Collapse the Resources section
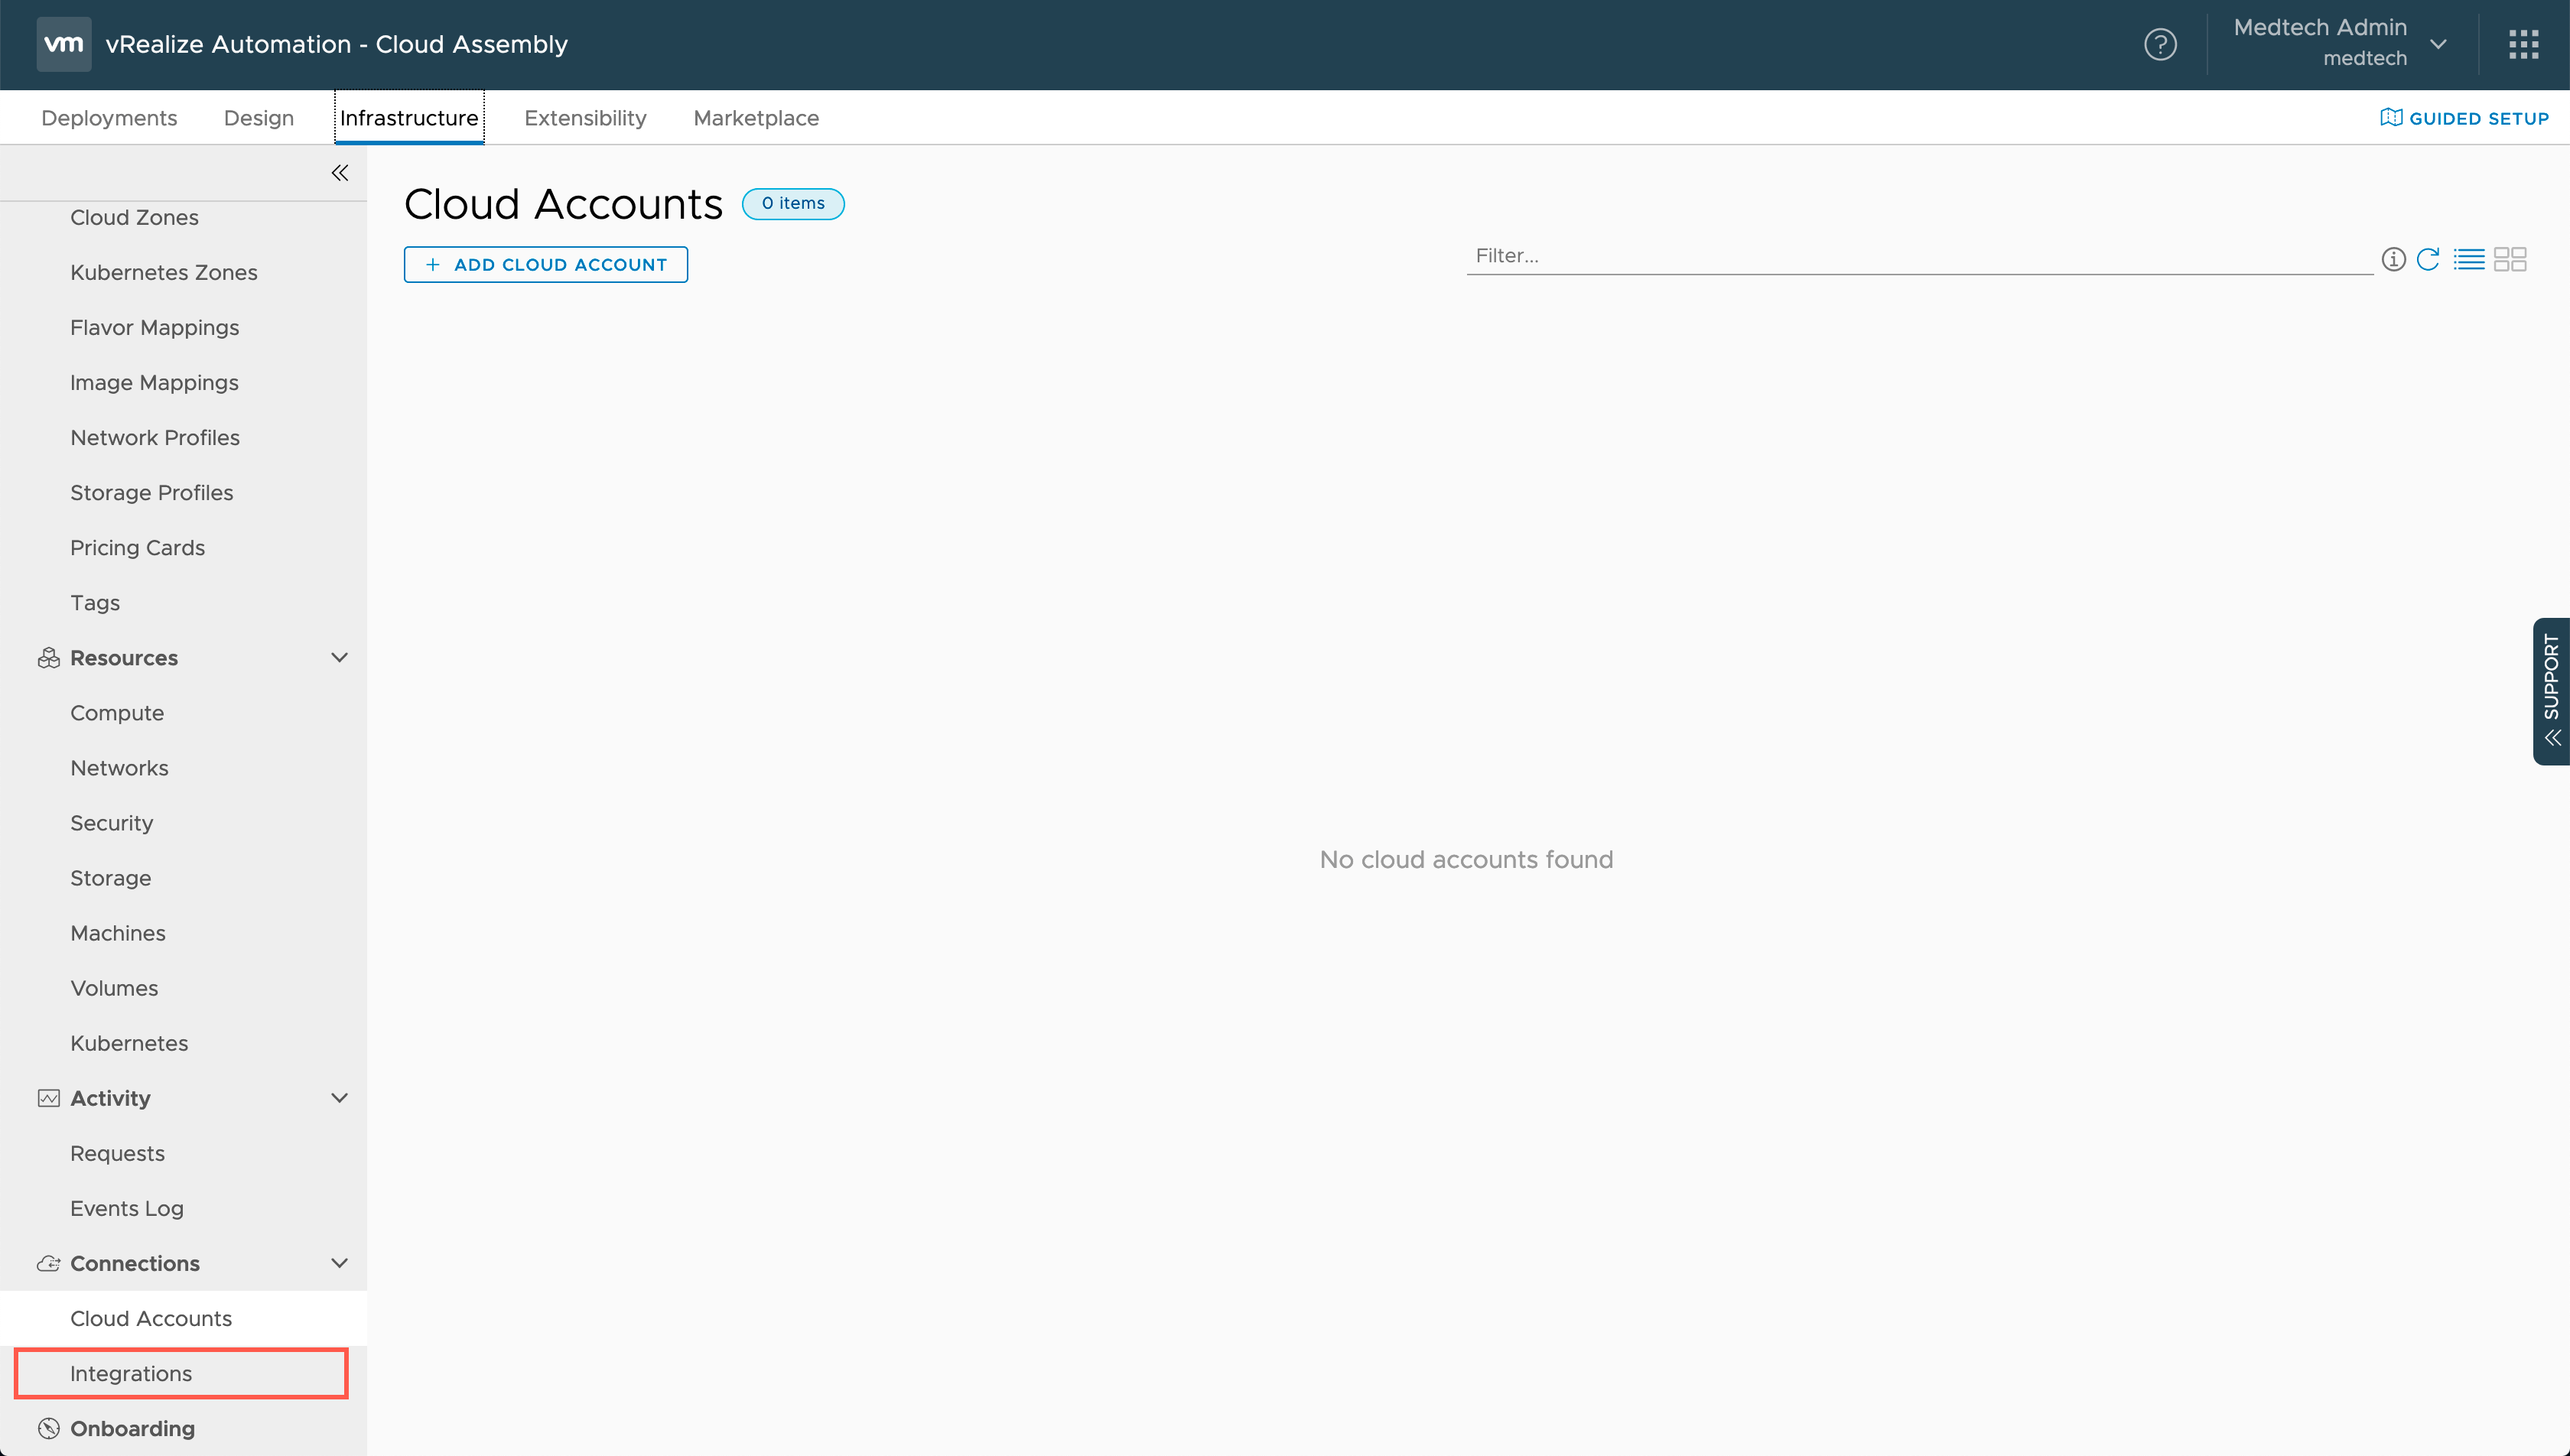Screen dimensions: 2570x1456 coord(340,658)
